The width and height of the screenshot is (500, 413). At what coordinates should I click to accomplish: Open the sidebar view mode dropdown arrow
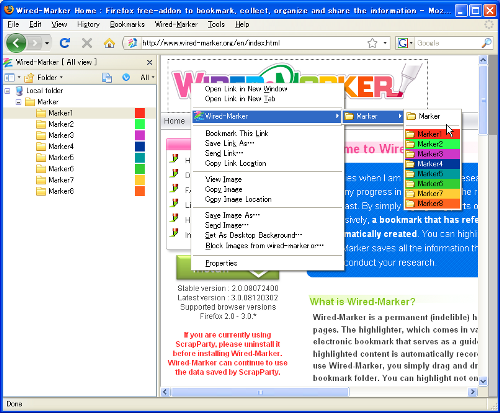[x=19, y=77]
